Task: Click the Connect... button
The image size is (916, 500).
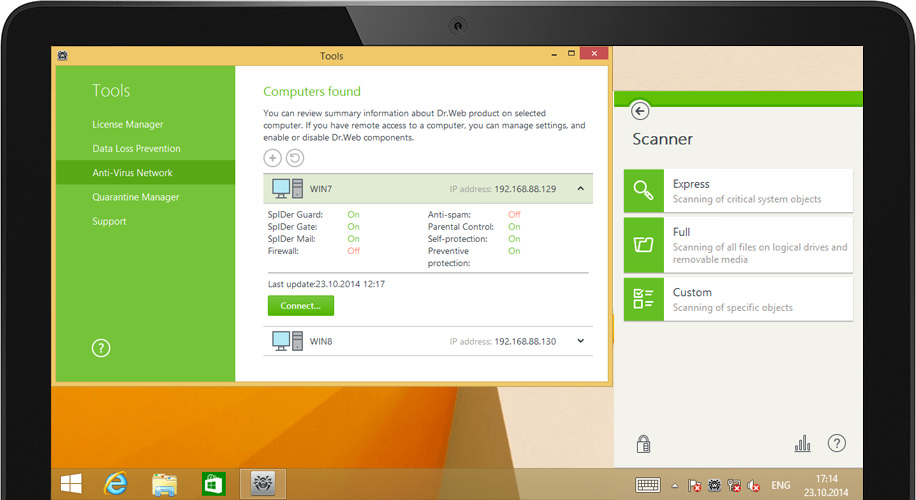Action: [301, 305]
